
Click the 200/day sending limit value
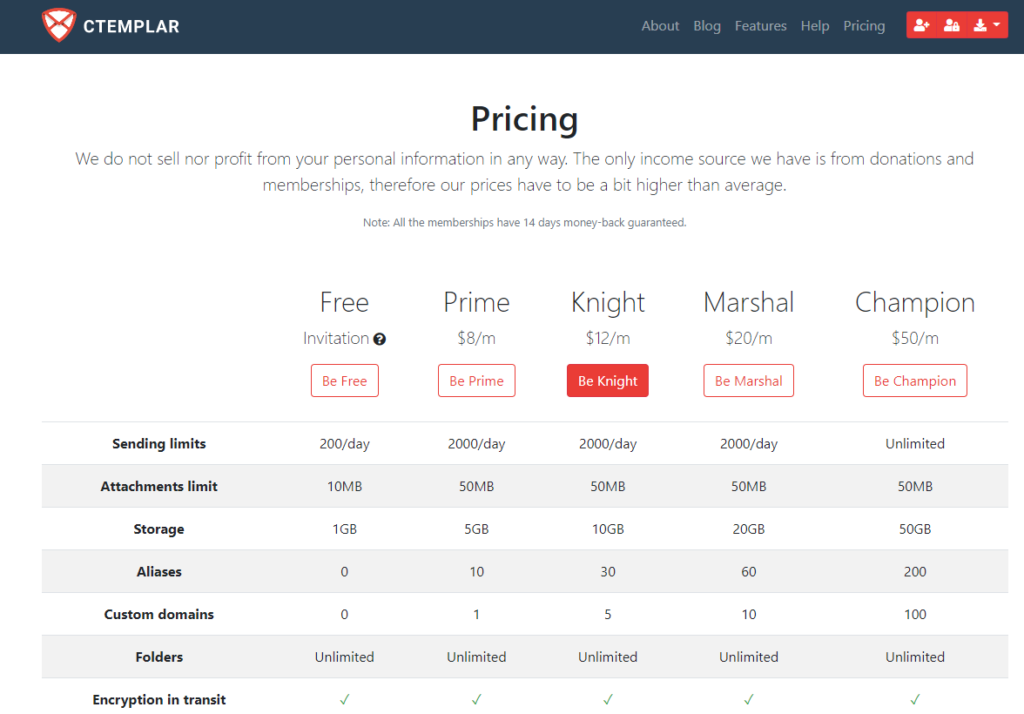(x=344, y=444)
